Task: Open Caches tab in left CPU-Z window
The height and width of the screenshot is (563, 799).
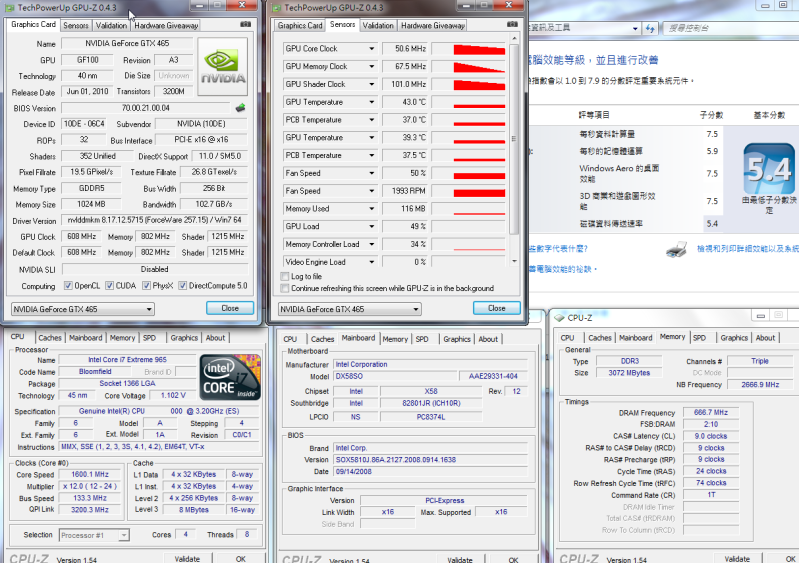Action: pos(50,338)
